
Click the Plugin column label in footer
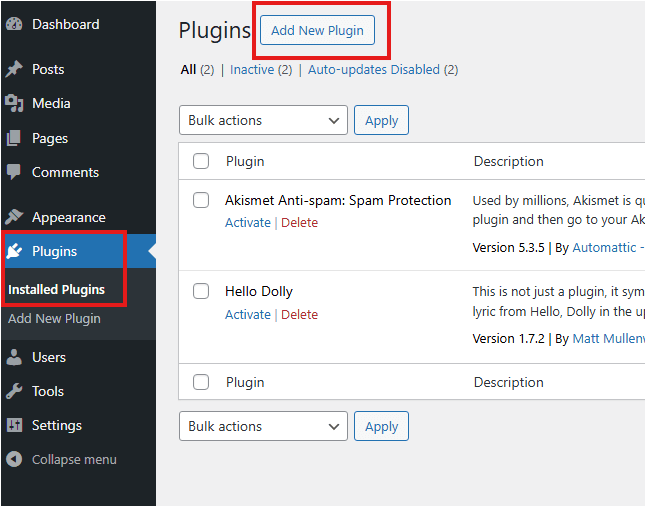(245, 383)
